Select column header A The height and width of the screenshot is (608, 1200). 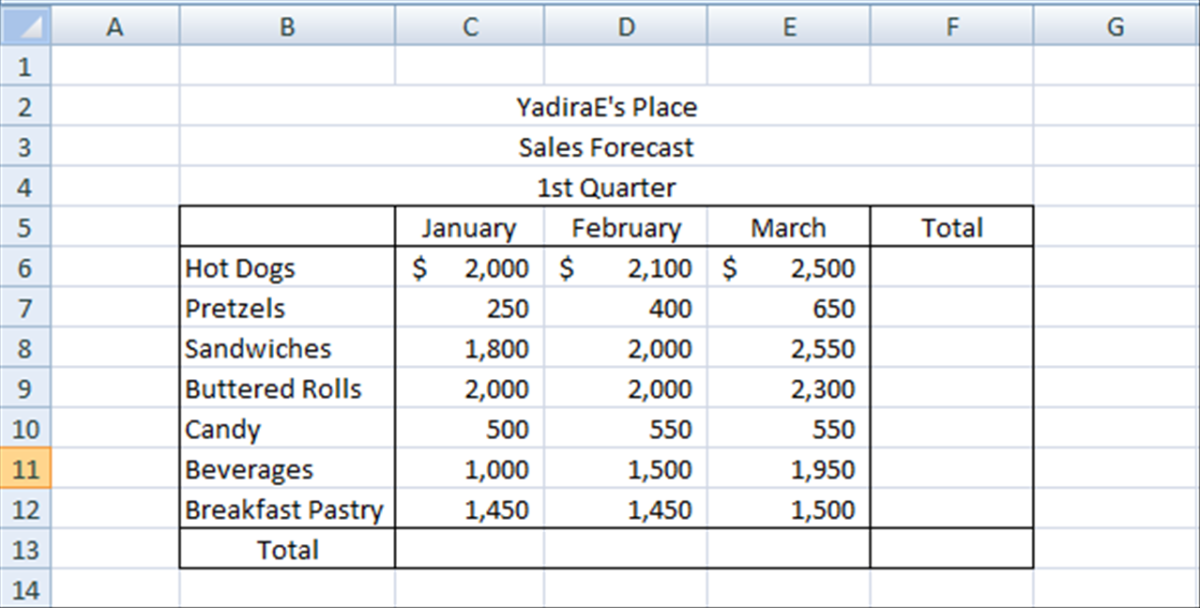click(x=114, y=26)
